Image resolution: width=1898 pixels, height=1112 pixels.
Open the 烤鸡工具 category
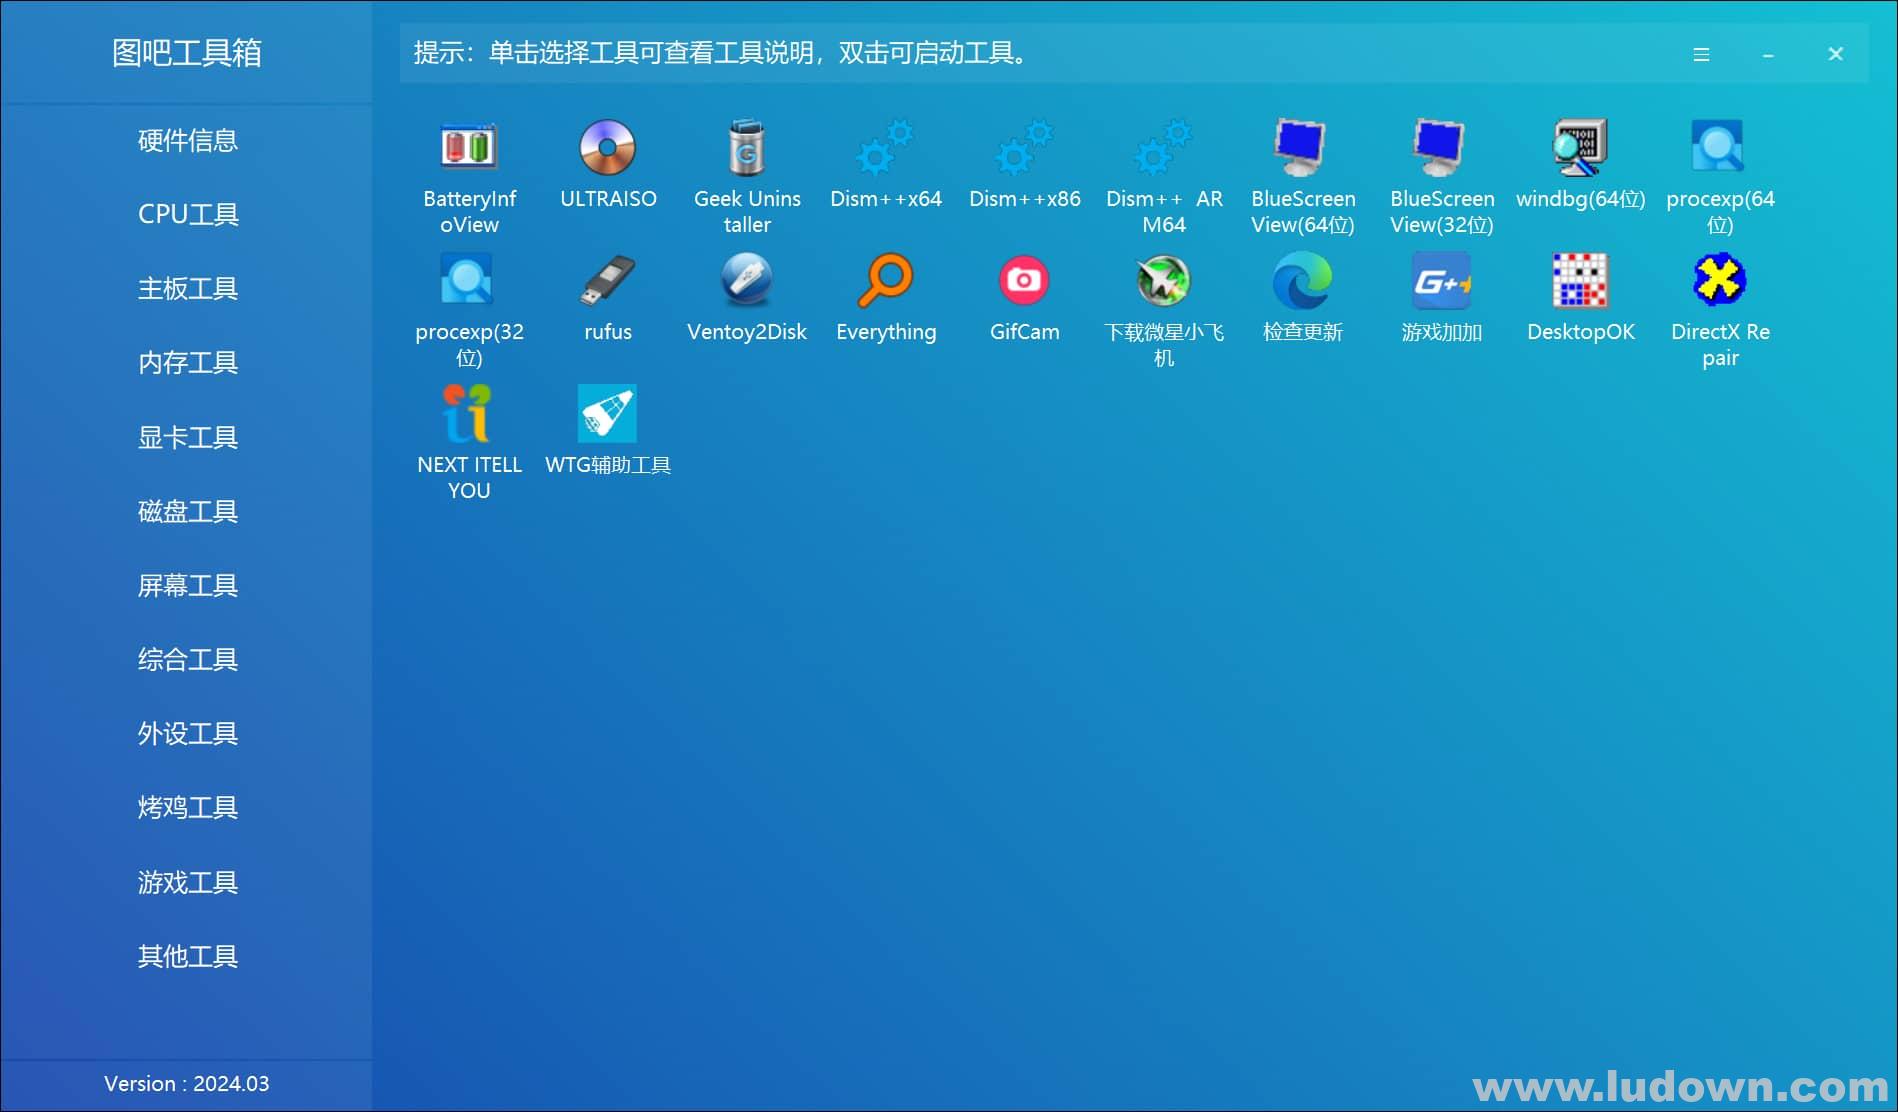coord(187,807)
